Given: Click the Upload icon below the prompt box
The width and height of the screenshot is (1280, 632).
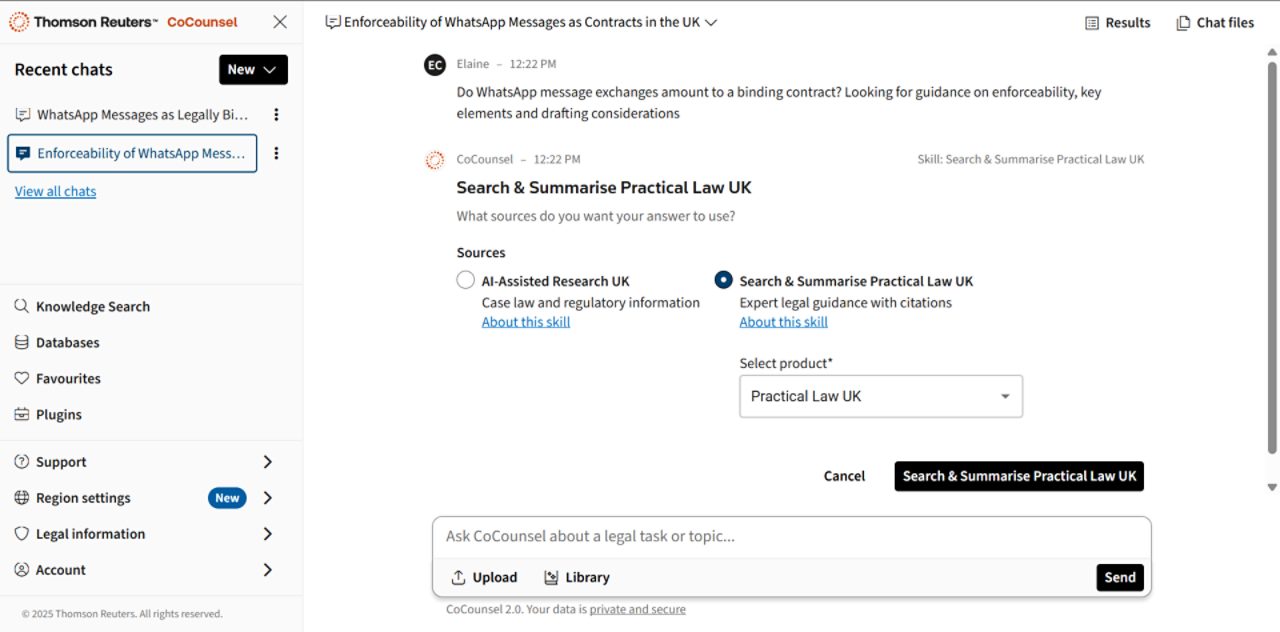Looking at the screenshot, I should (483, 577).
